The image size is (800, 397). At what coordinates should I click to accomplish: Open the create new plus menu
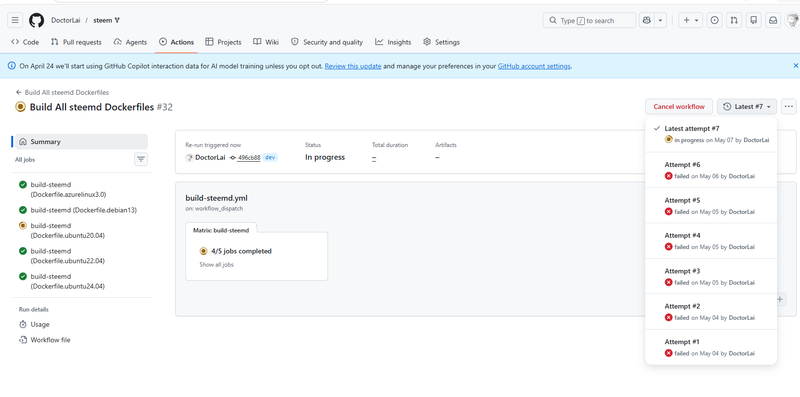tap(690, 20)
